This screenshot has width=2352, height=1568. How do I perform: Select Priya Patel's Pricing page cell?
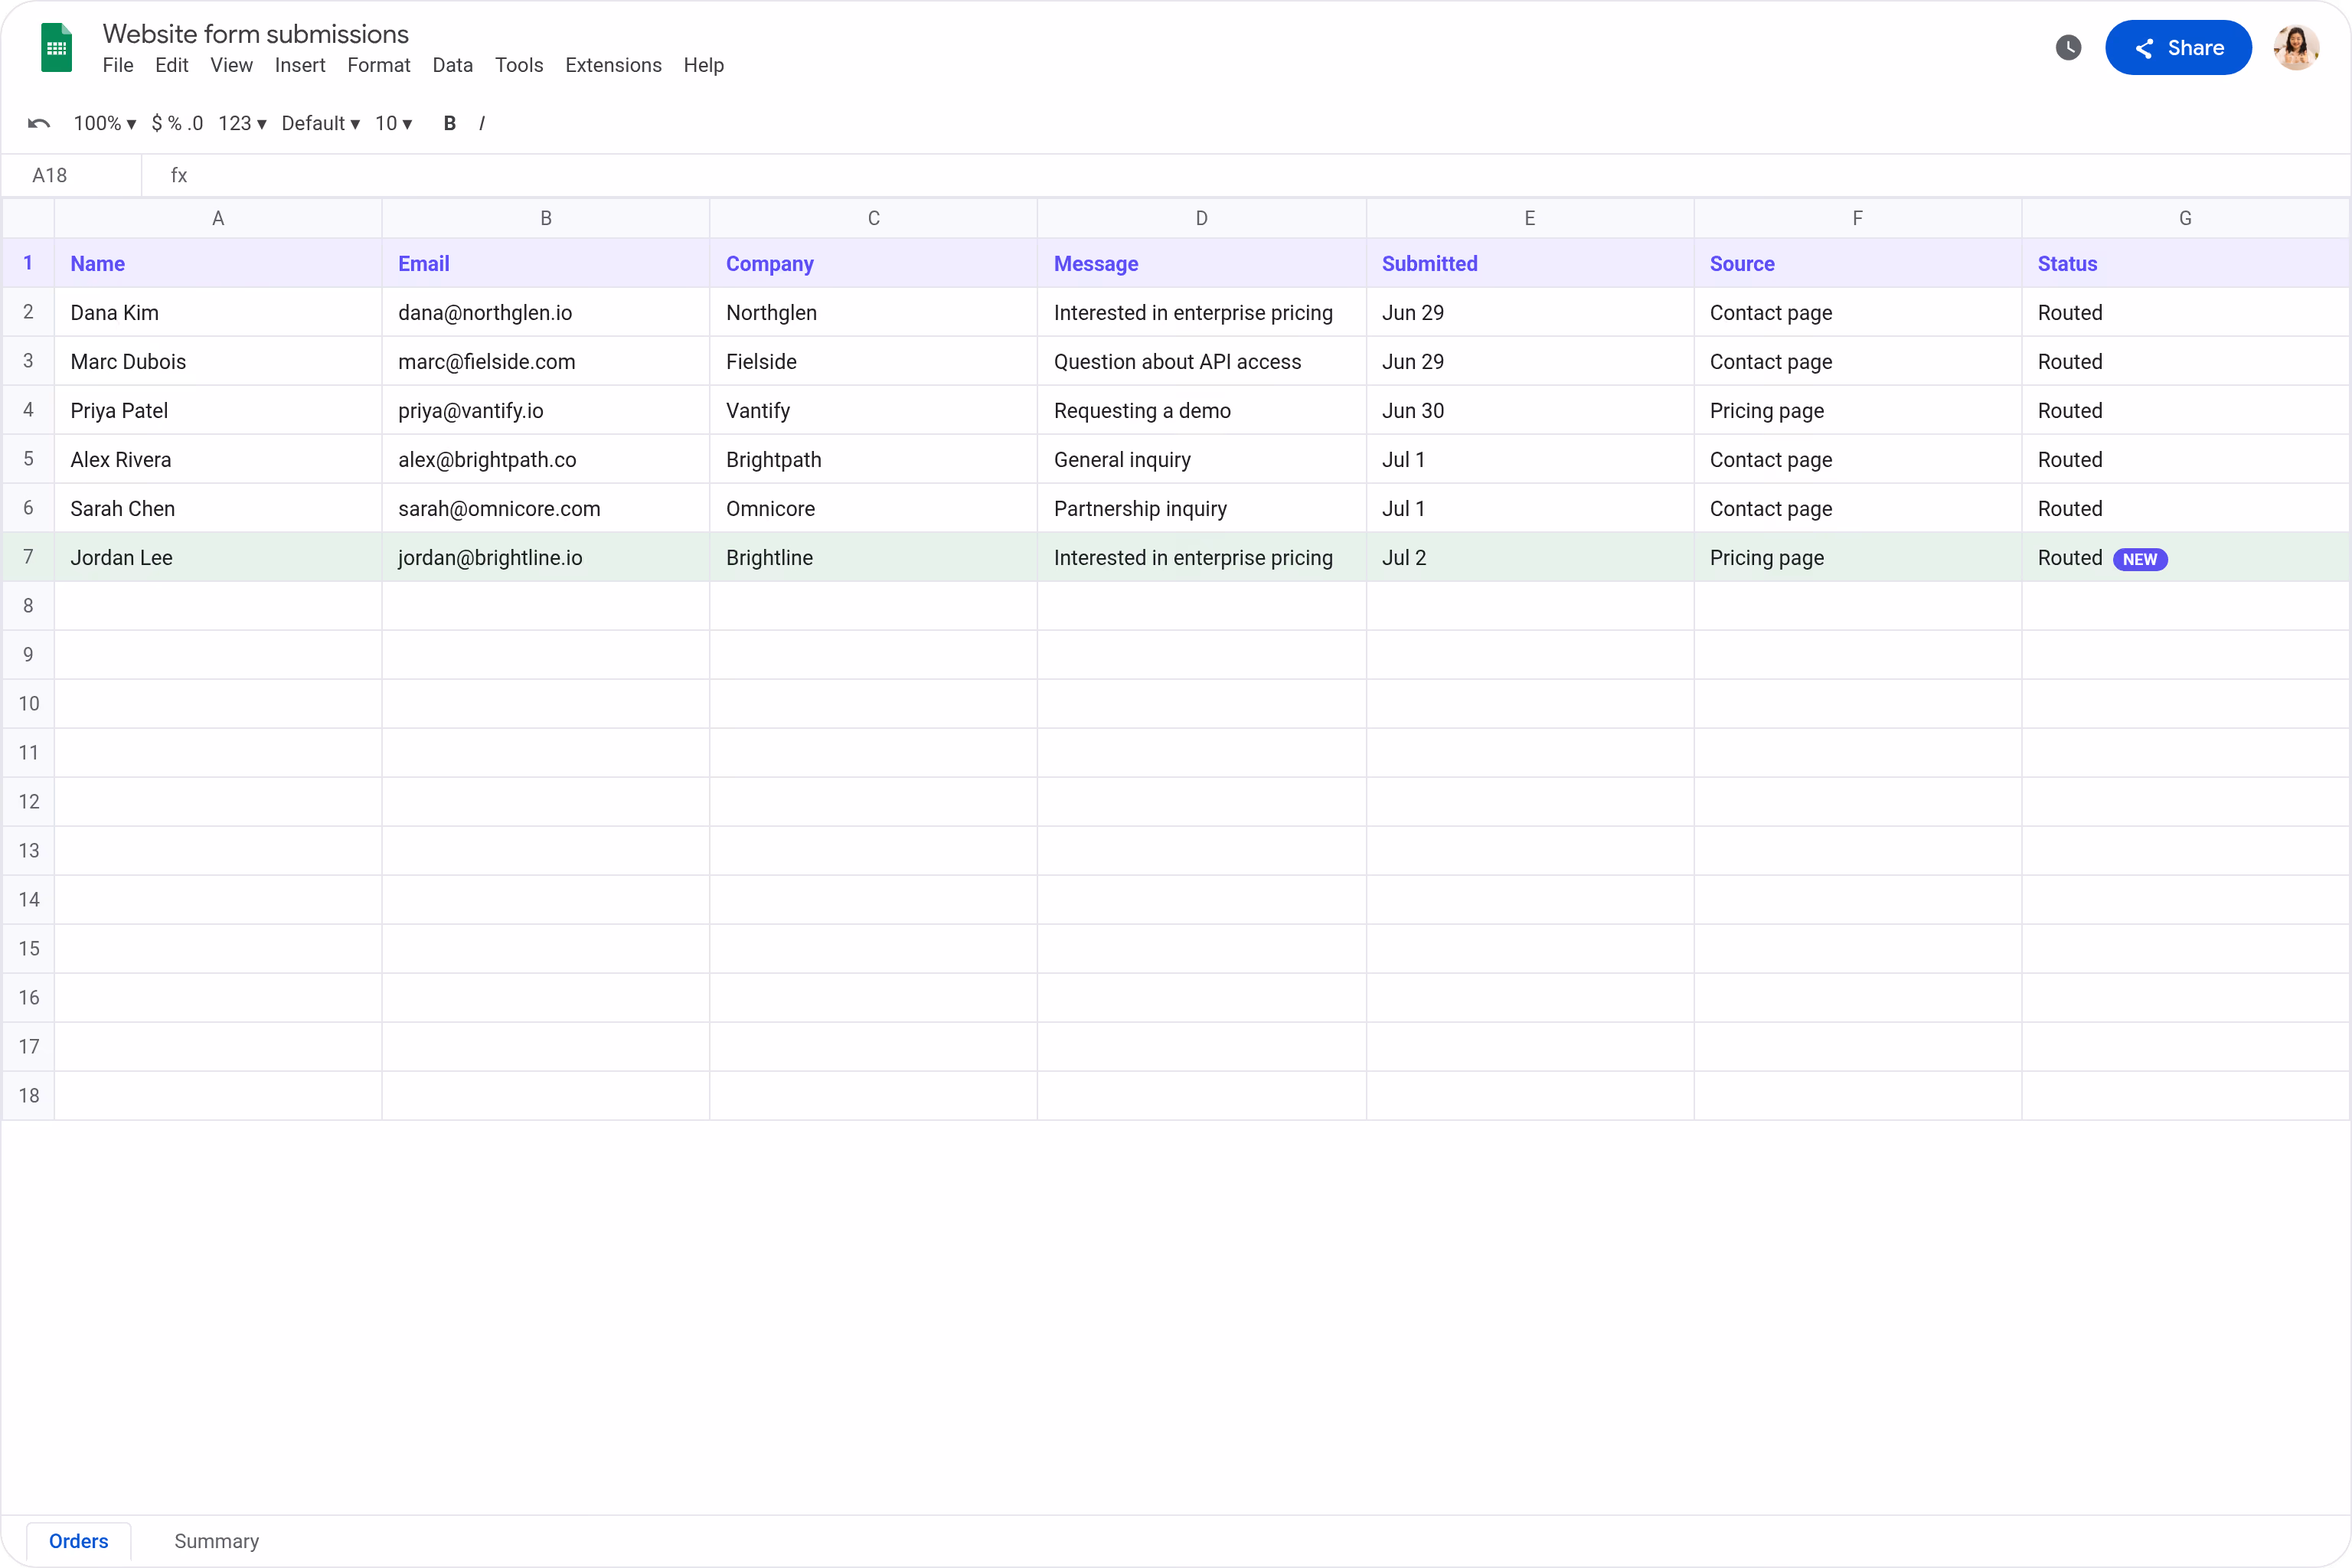[x=1858, y=410]
